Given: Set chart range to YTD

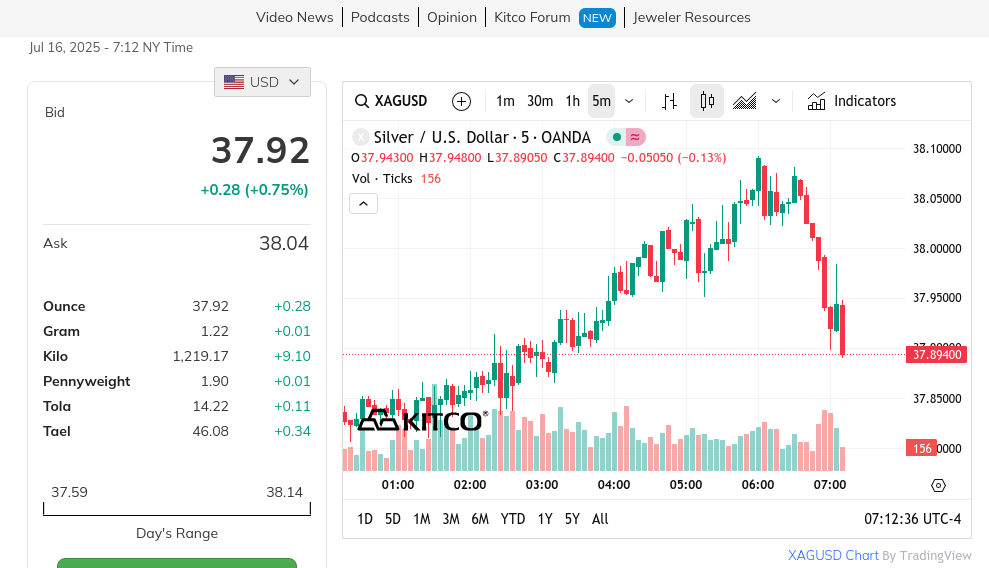Looking at the screenshot, I should pyautogui.click(x=513, y=519).
